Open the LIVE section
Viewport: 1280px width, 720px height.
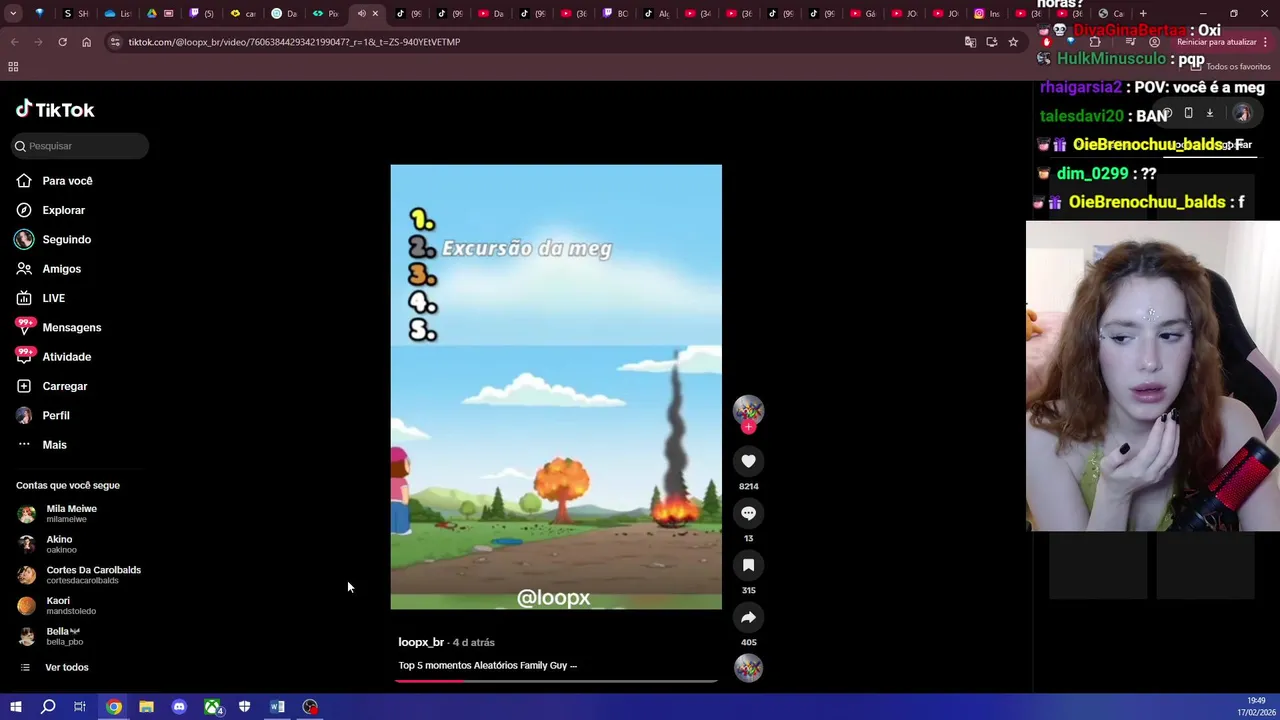pyautogui.click(x=40, y=298)
